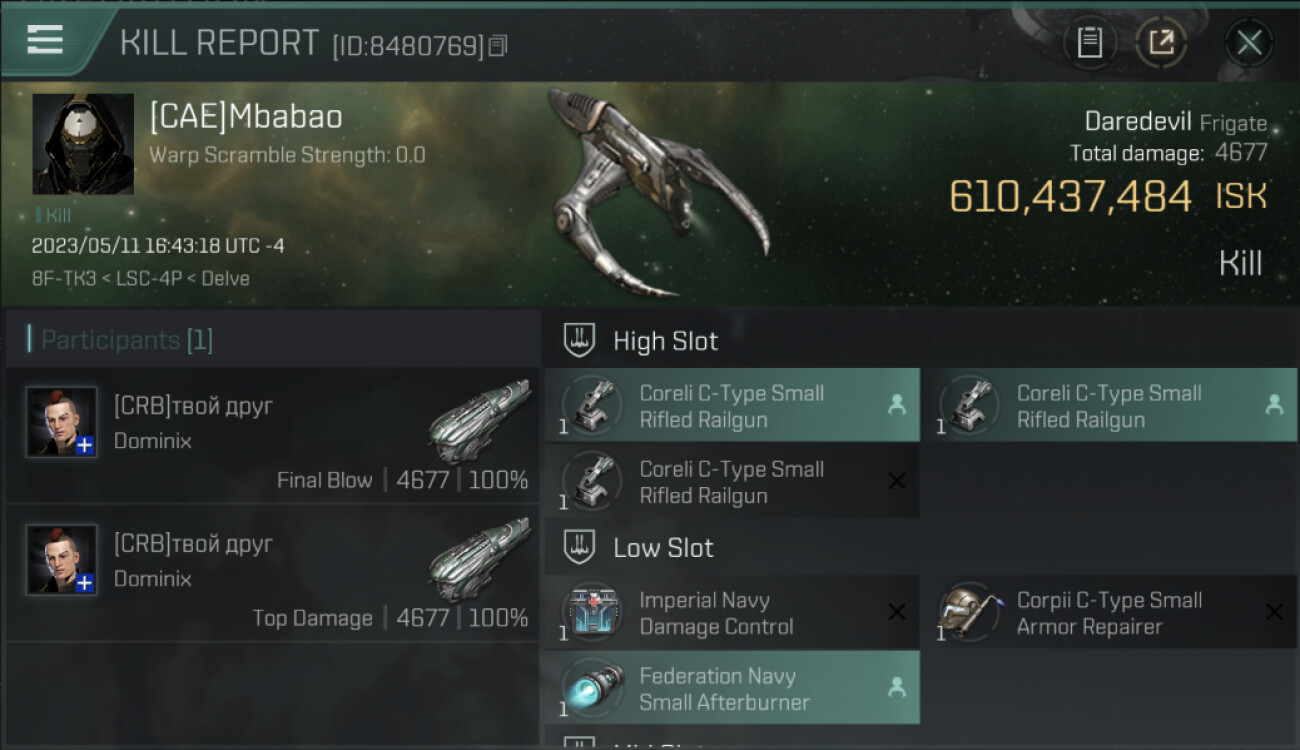Select the Corpii C-Type Small Armor Repairer icon
The height and width of the screenshot is (750, 1300).
(x=969, y=612)
